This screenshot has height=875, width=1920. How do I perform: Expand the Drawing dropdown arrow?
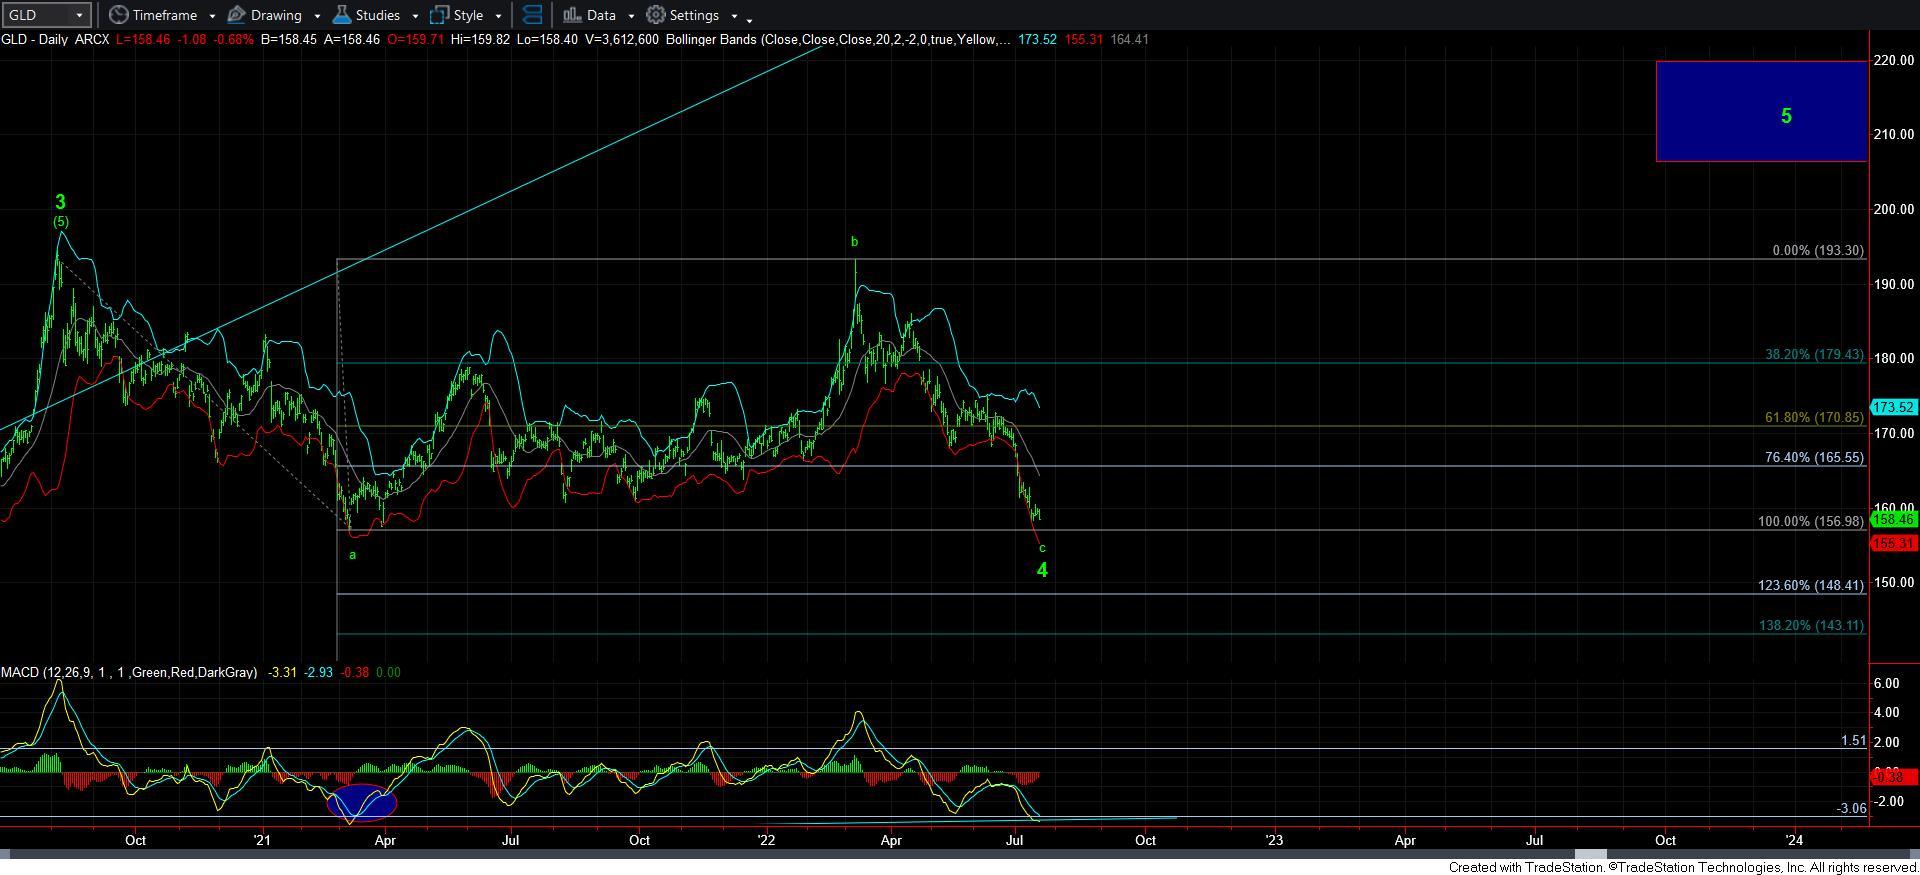point(317,16)
